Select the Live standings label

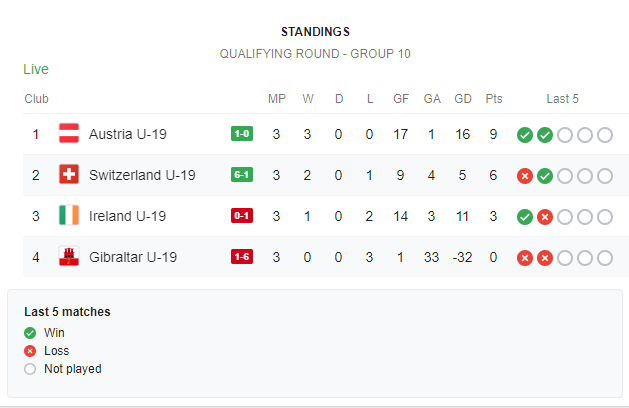(x=36, y=69)
